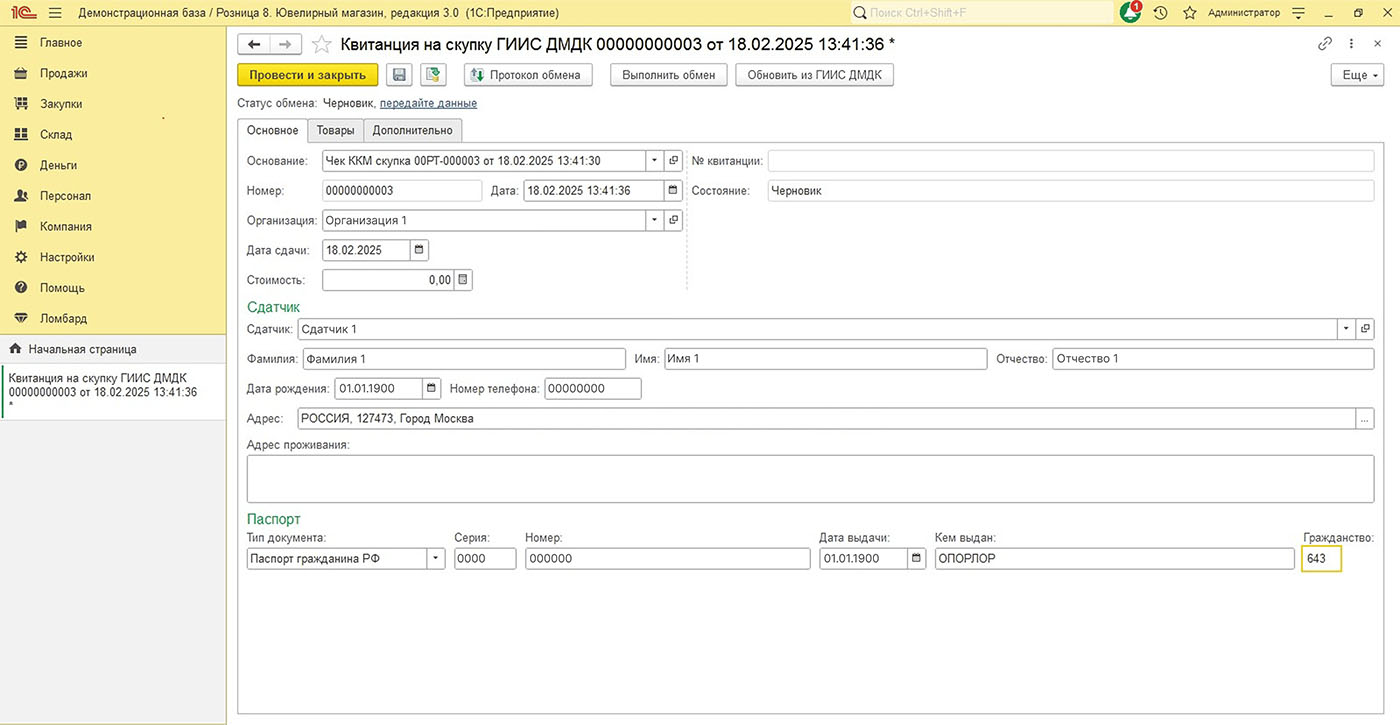Image resolution: width=1400 pixels, height=725 pixels.
Task: Click the Фамилия input field
Action: point(463,359)
